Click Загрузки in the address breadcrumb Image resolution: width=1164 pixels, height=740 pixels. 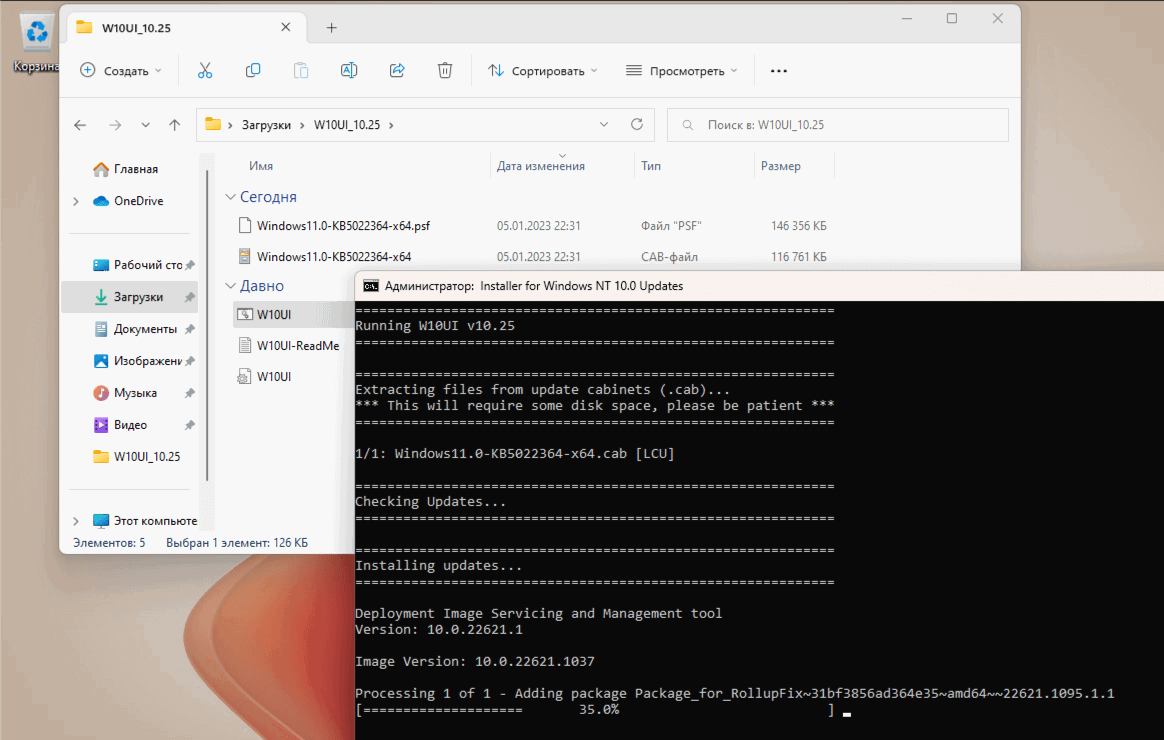[267, 125]
